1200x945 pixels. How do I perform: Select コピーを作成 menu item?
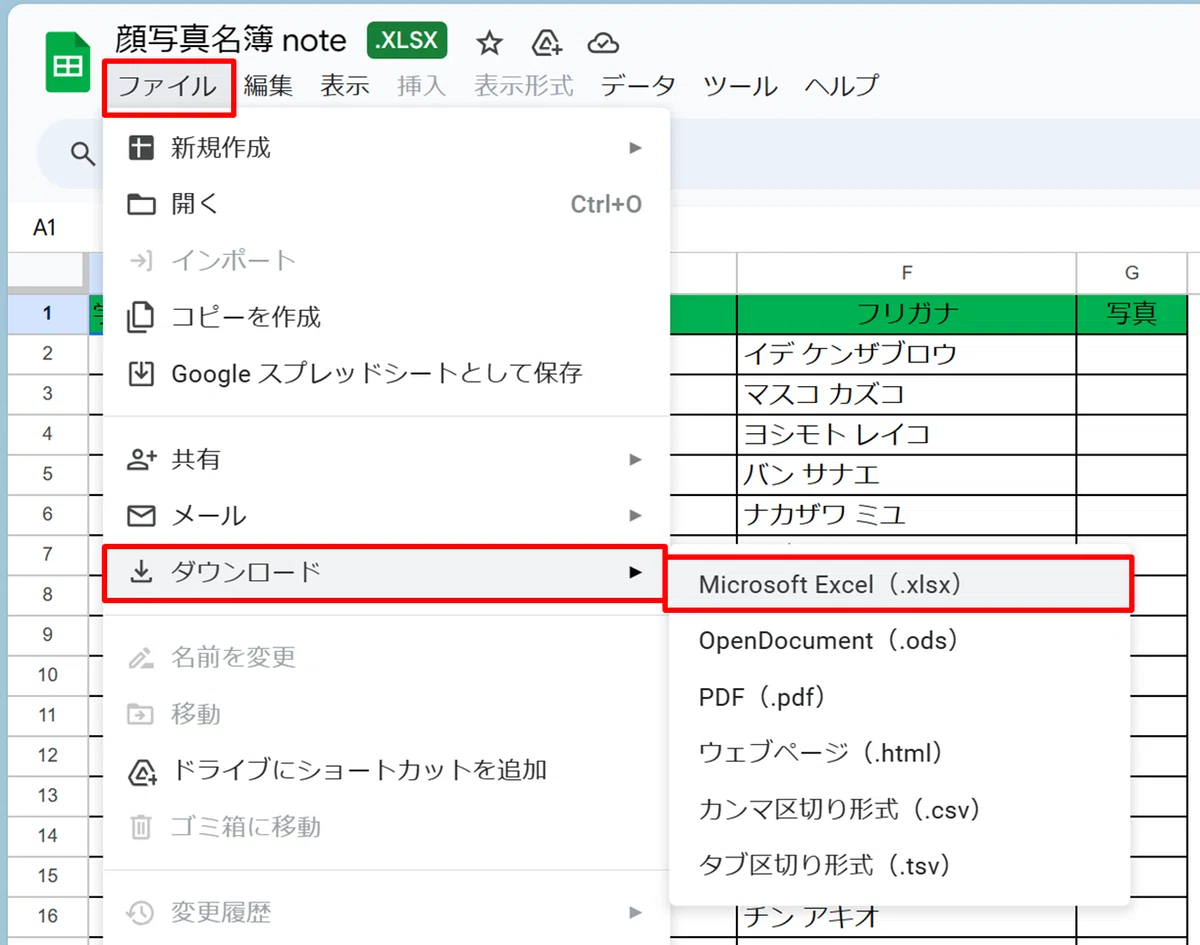tap(386, 317)
